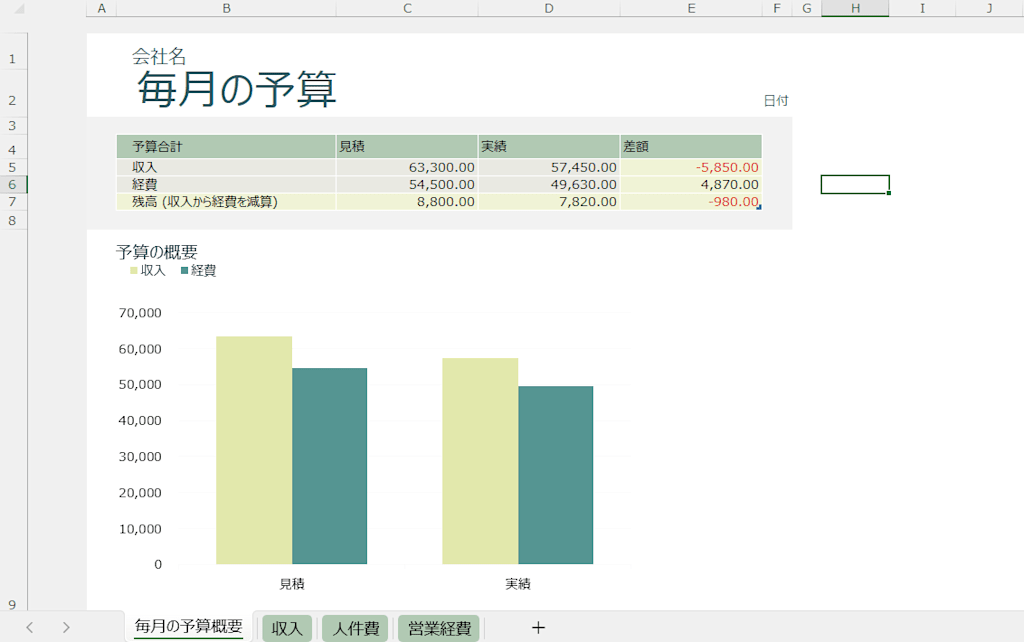1024x642 pixels.
Task: Select the 残高 (収入から経費を減算) cell
Action: tap(226, 201)
